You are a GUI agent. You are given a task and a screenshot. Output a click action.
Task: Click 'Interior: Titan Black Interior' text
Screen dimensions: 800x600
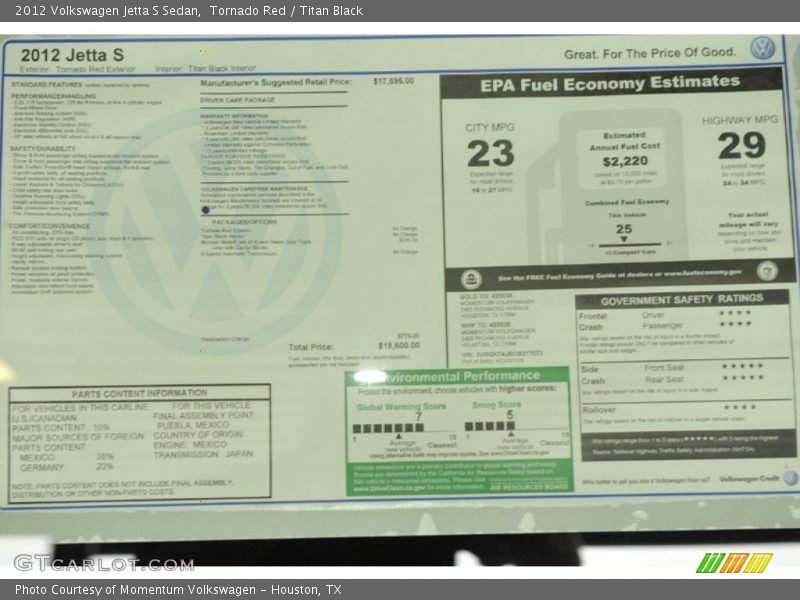(206, 68)
